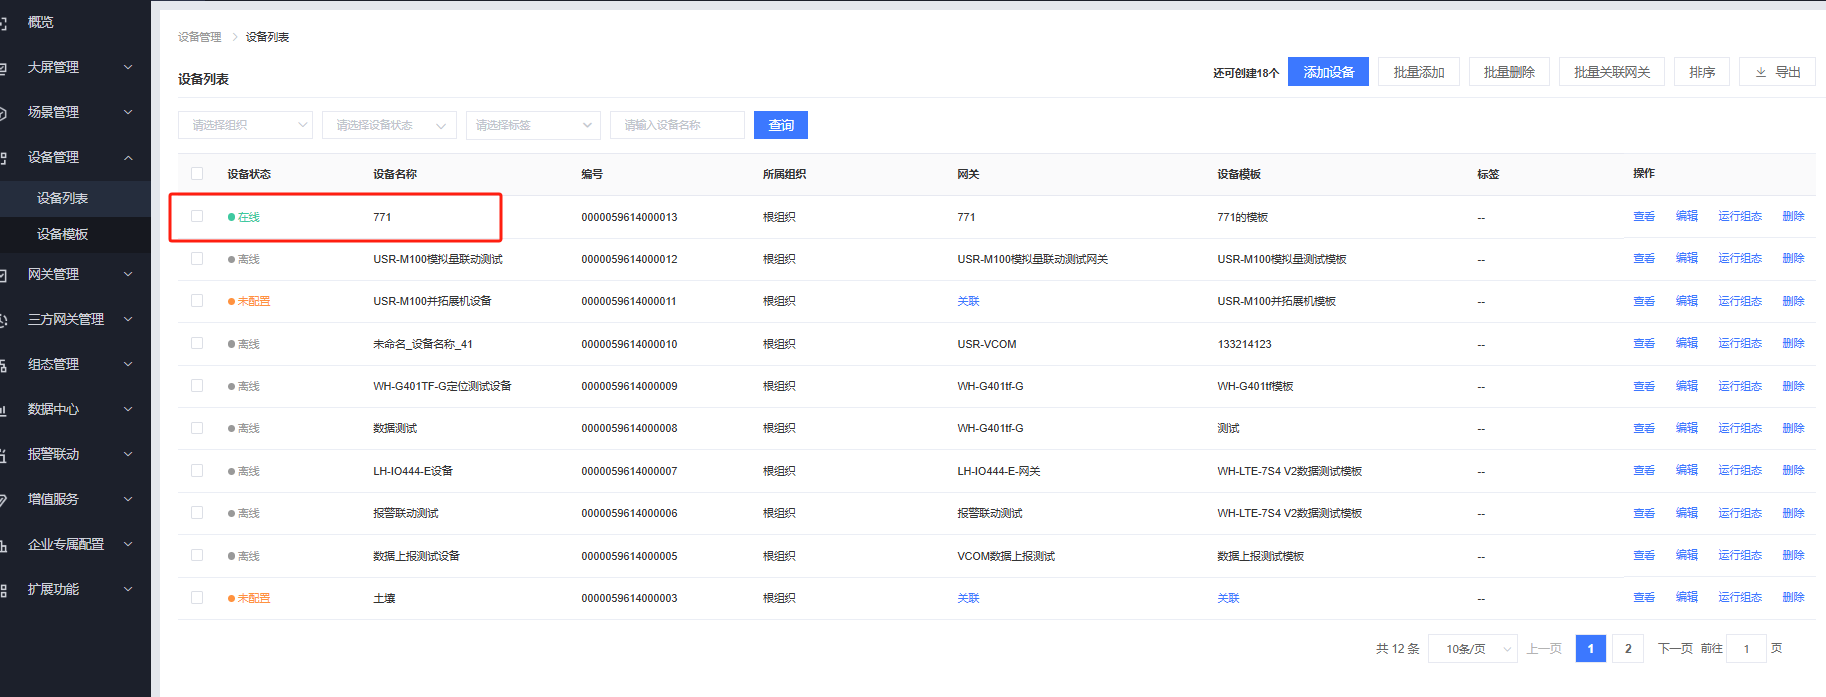This screenshot has height=697, width=1826.
Task: Click the 企业专属配置 sidebar icon
Action: (4, 545)
